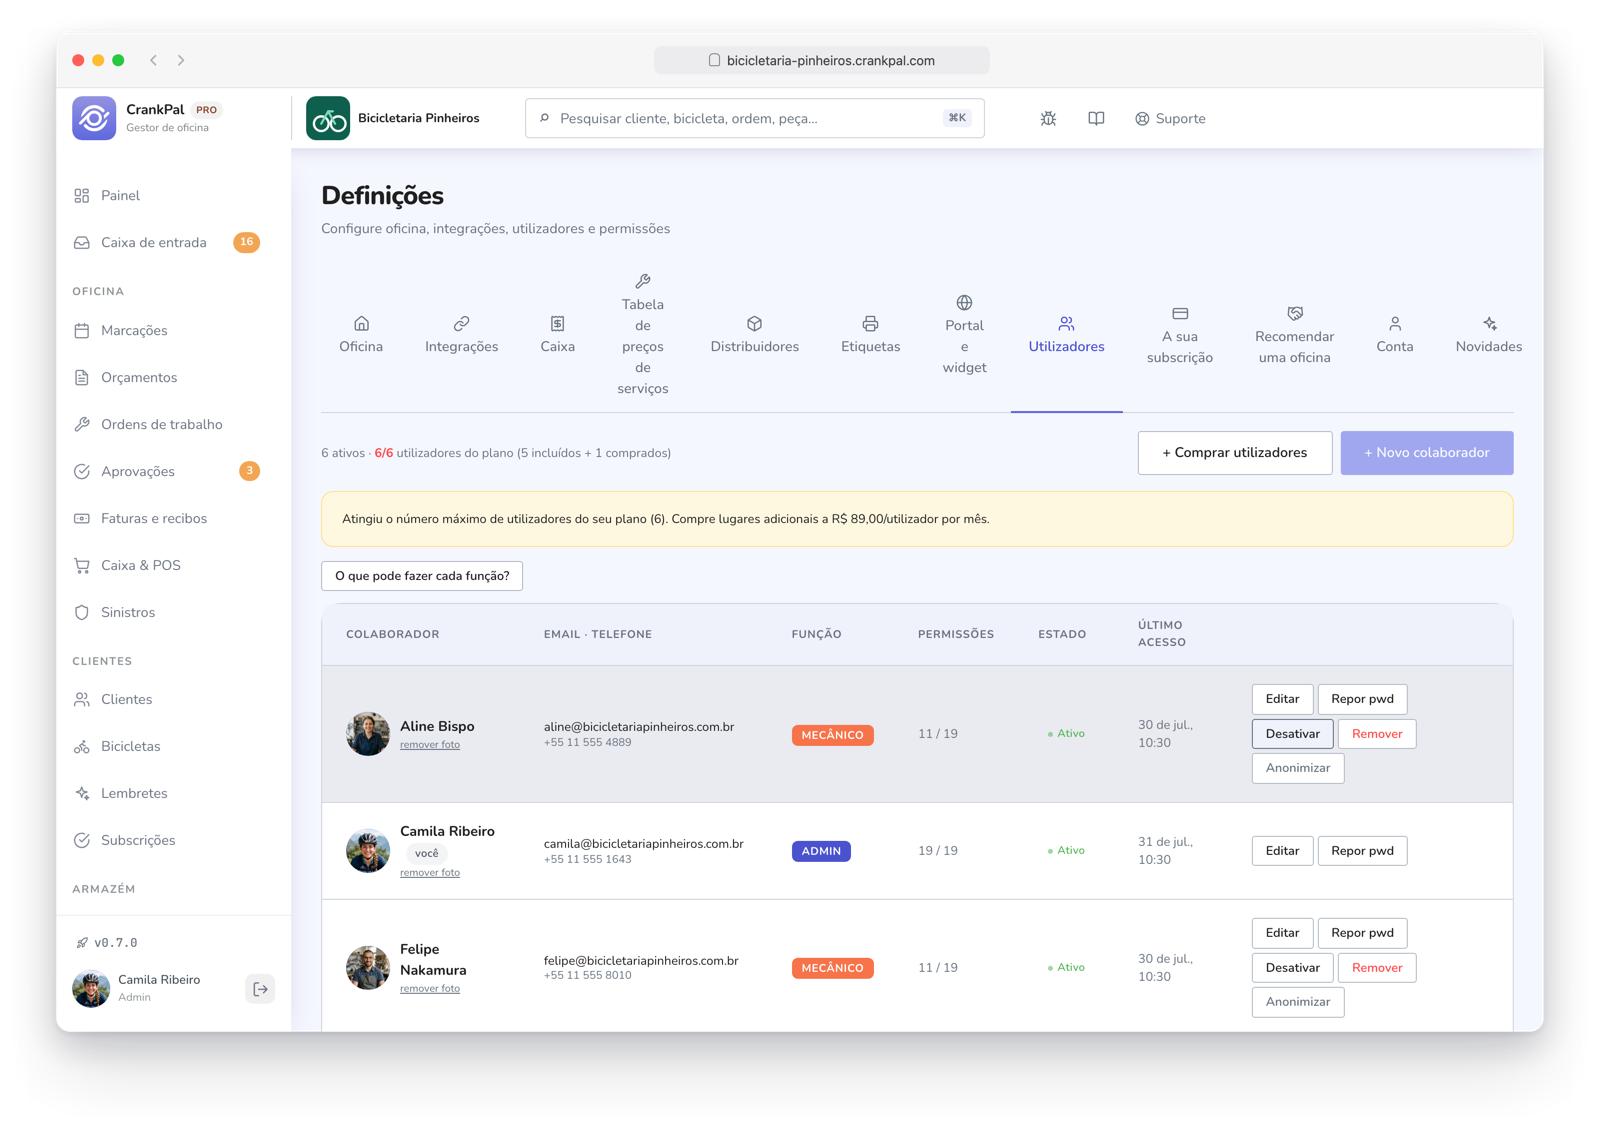Viewport: 1600px width, 1131px height.
Task: Switch to the Oficina settings tab
Action: 361,335
